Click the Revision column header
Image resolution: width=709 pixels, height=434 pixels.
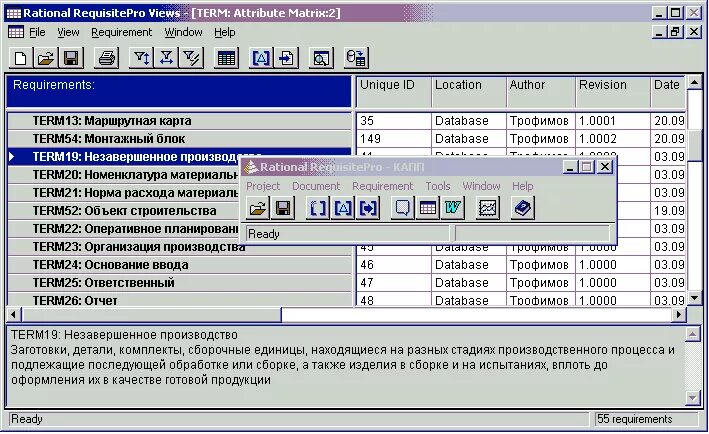coord(612,92)
